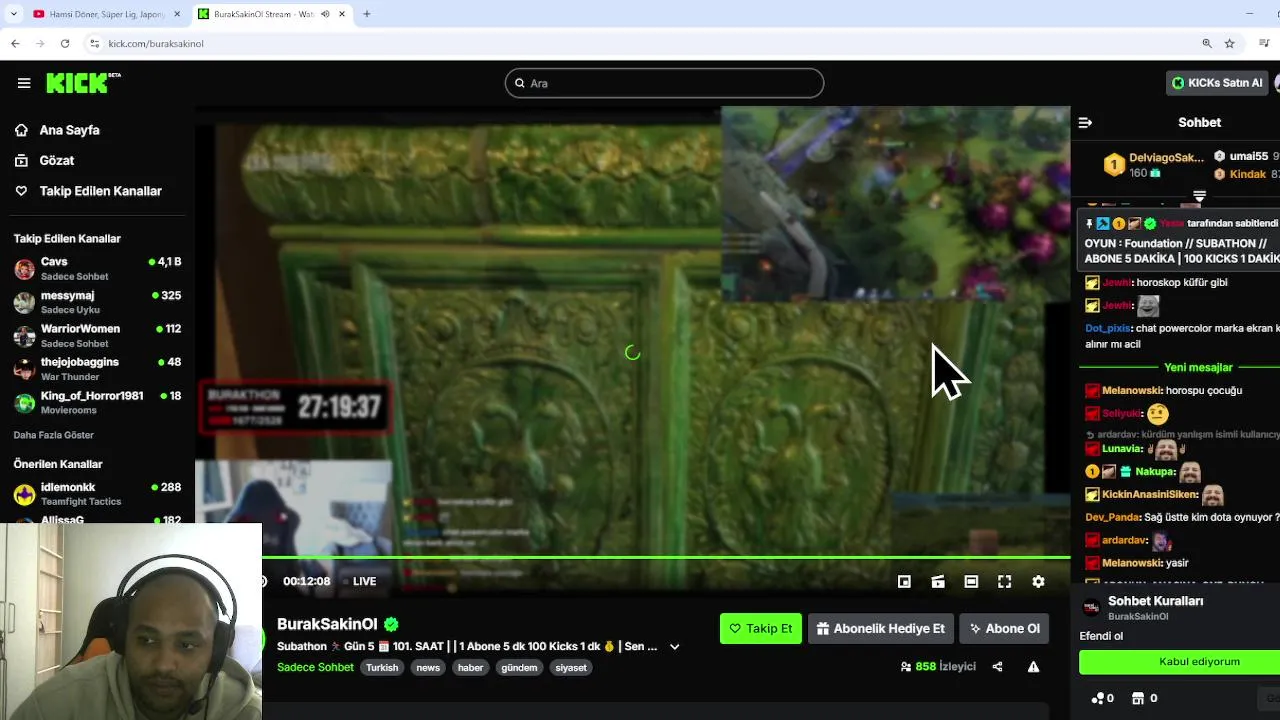Click the Ana Sayfa home icon
Screen dimensions: 1280x720
[x=21, y=130]
